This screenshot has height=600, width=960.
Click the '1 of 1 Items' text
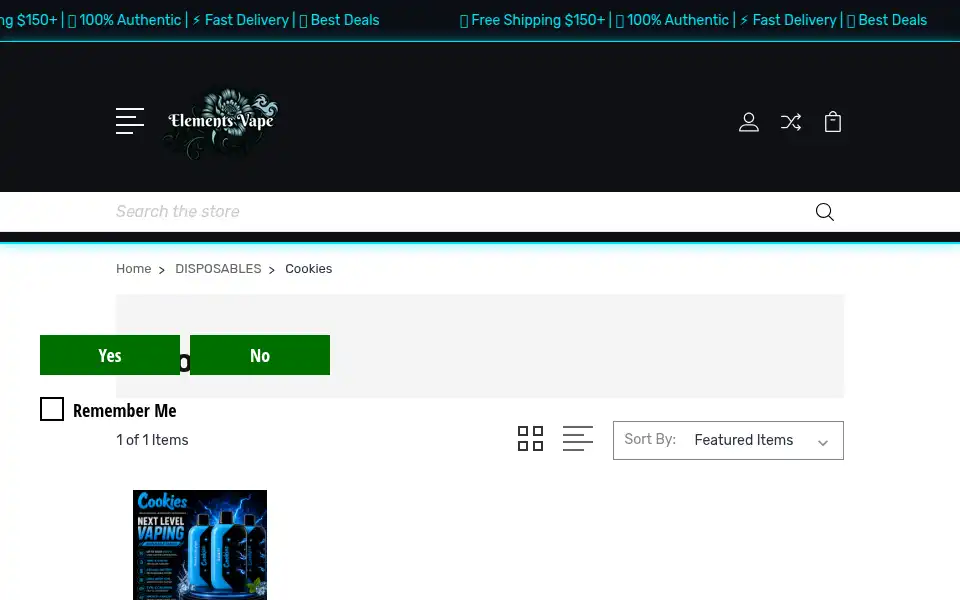point(152,440)
